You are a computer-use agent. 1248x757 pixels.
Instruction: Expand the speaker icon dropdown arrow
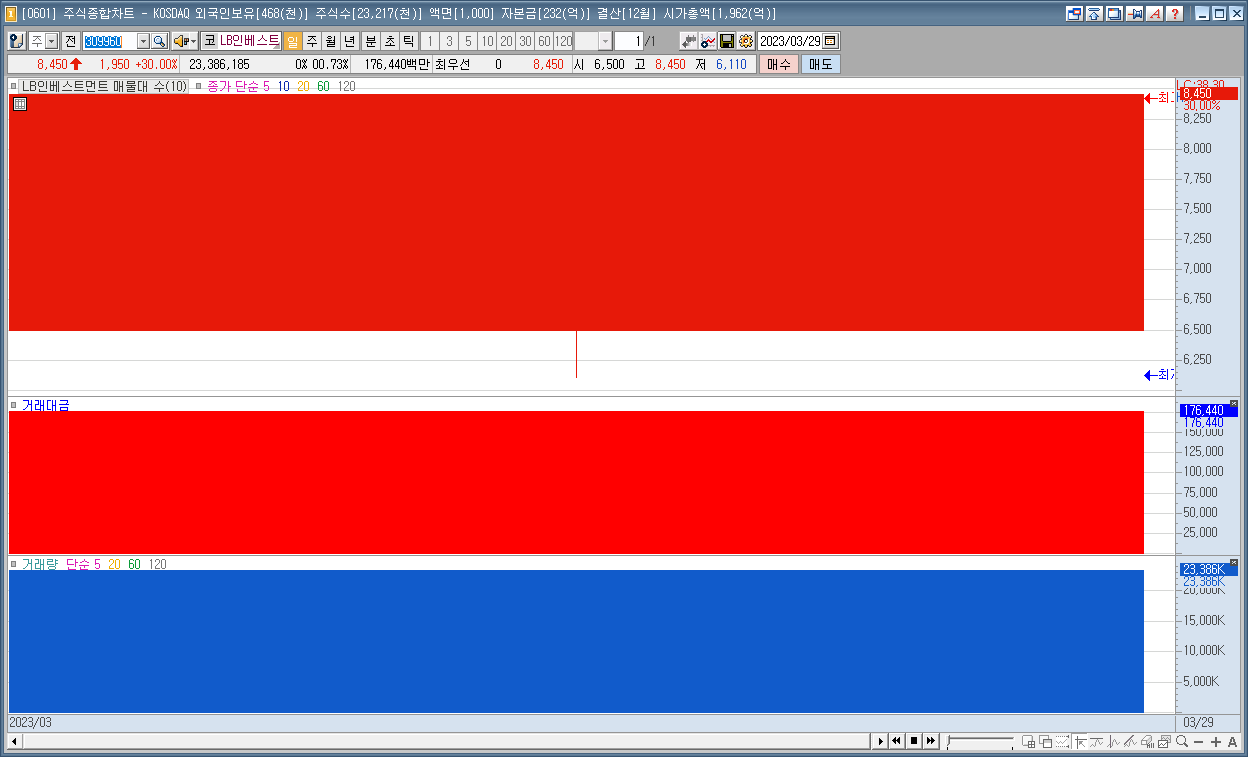[x=193, y=41]
